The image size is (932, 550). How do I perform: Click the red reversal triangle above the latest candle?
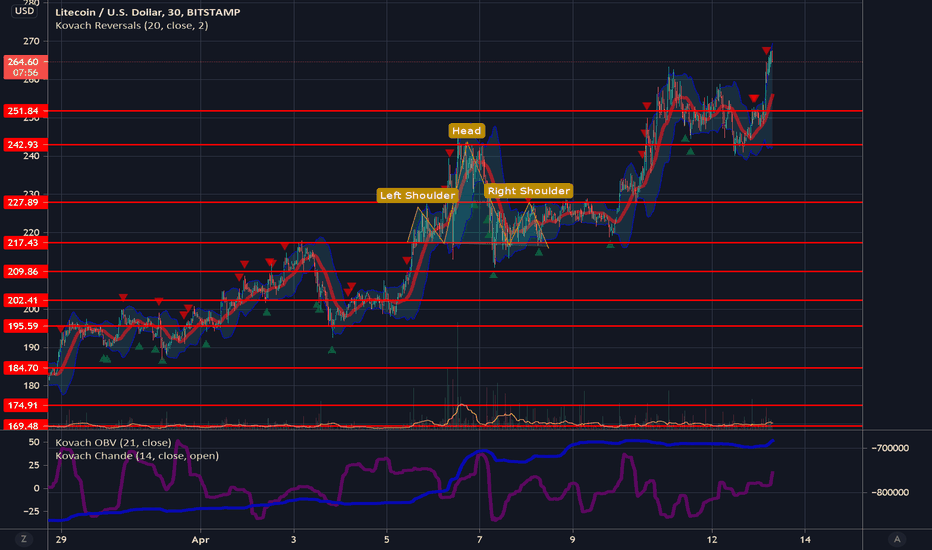(766, 51)
